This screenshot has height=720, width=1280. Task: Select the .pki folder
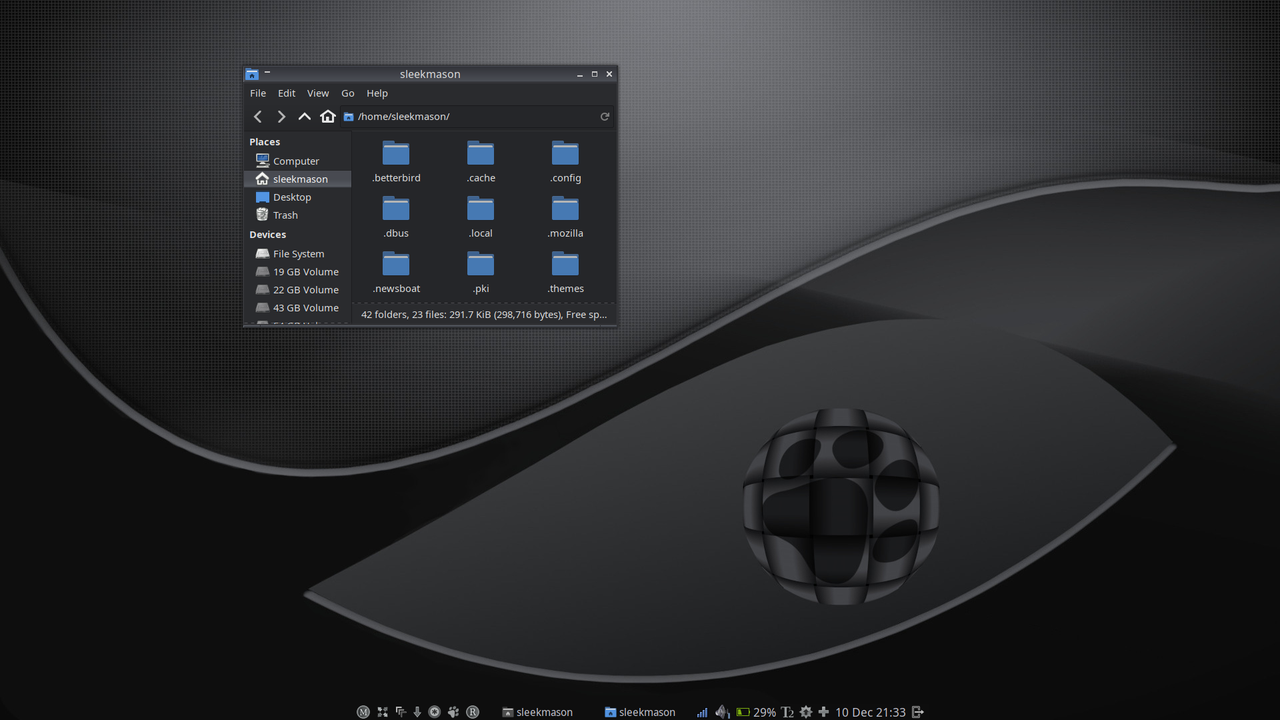(481, 272)
